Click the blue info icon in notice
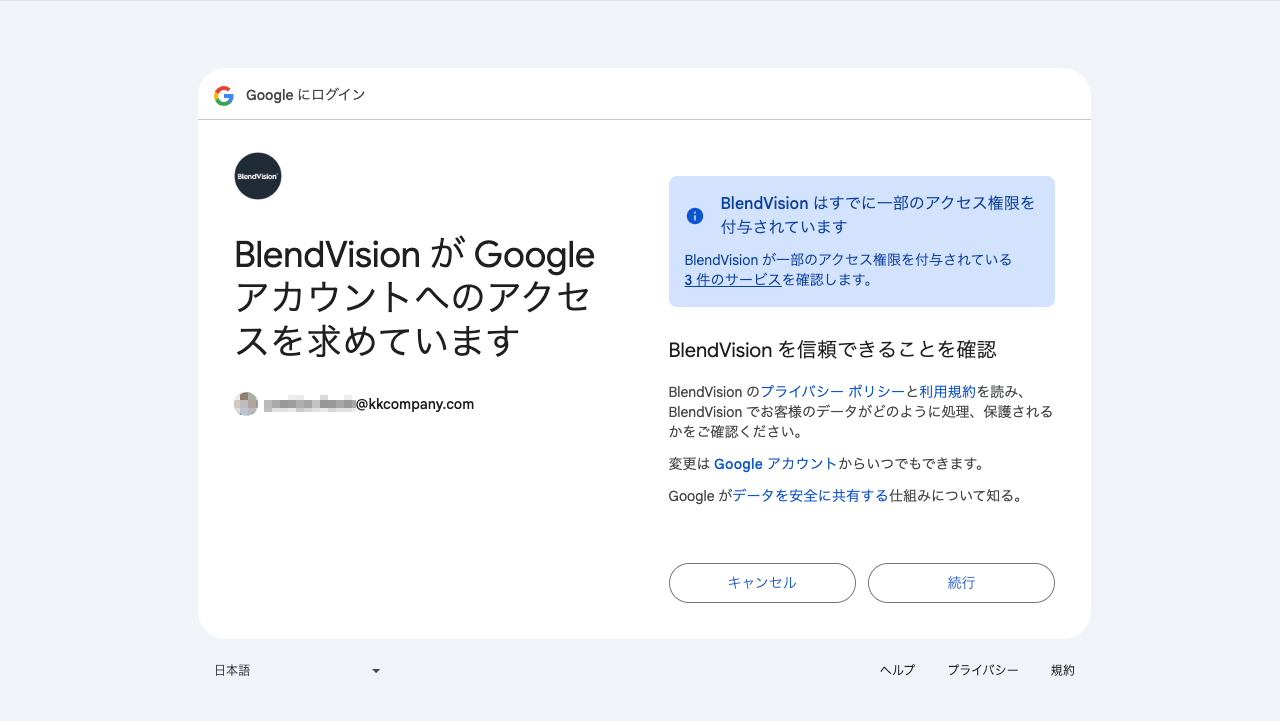Viewport: 1280px width, 721px height. (695, 216)
